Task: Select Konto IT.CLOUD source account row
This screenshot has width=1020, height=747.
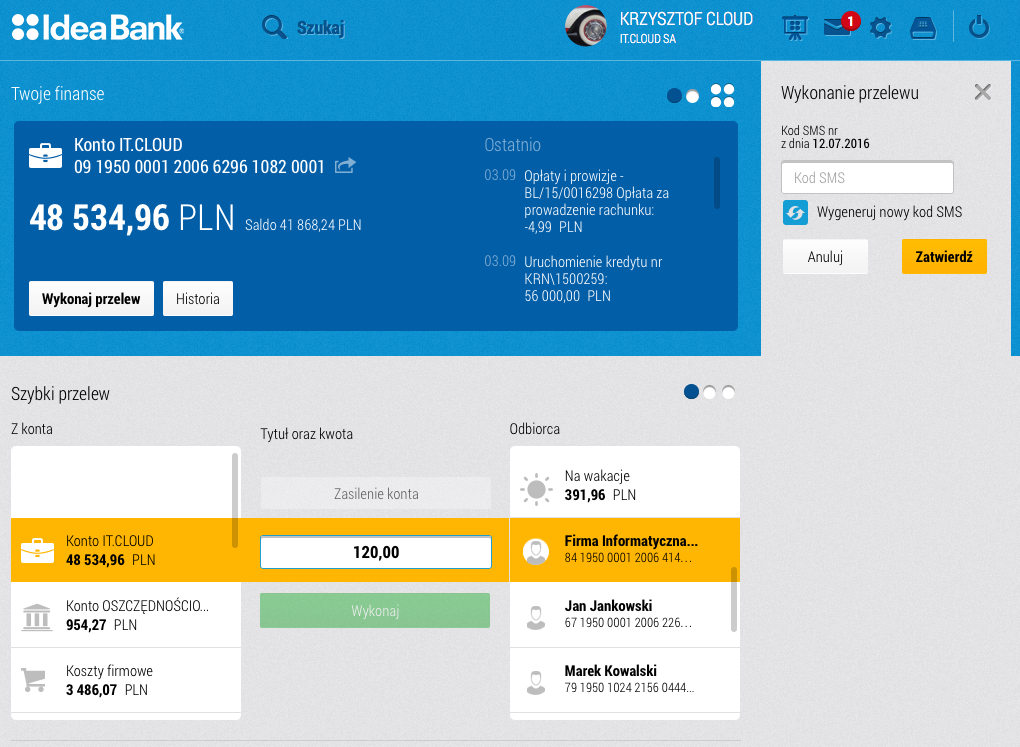Action: [x=126, y=550]
